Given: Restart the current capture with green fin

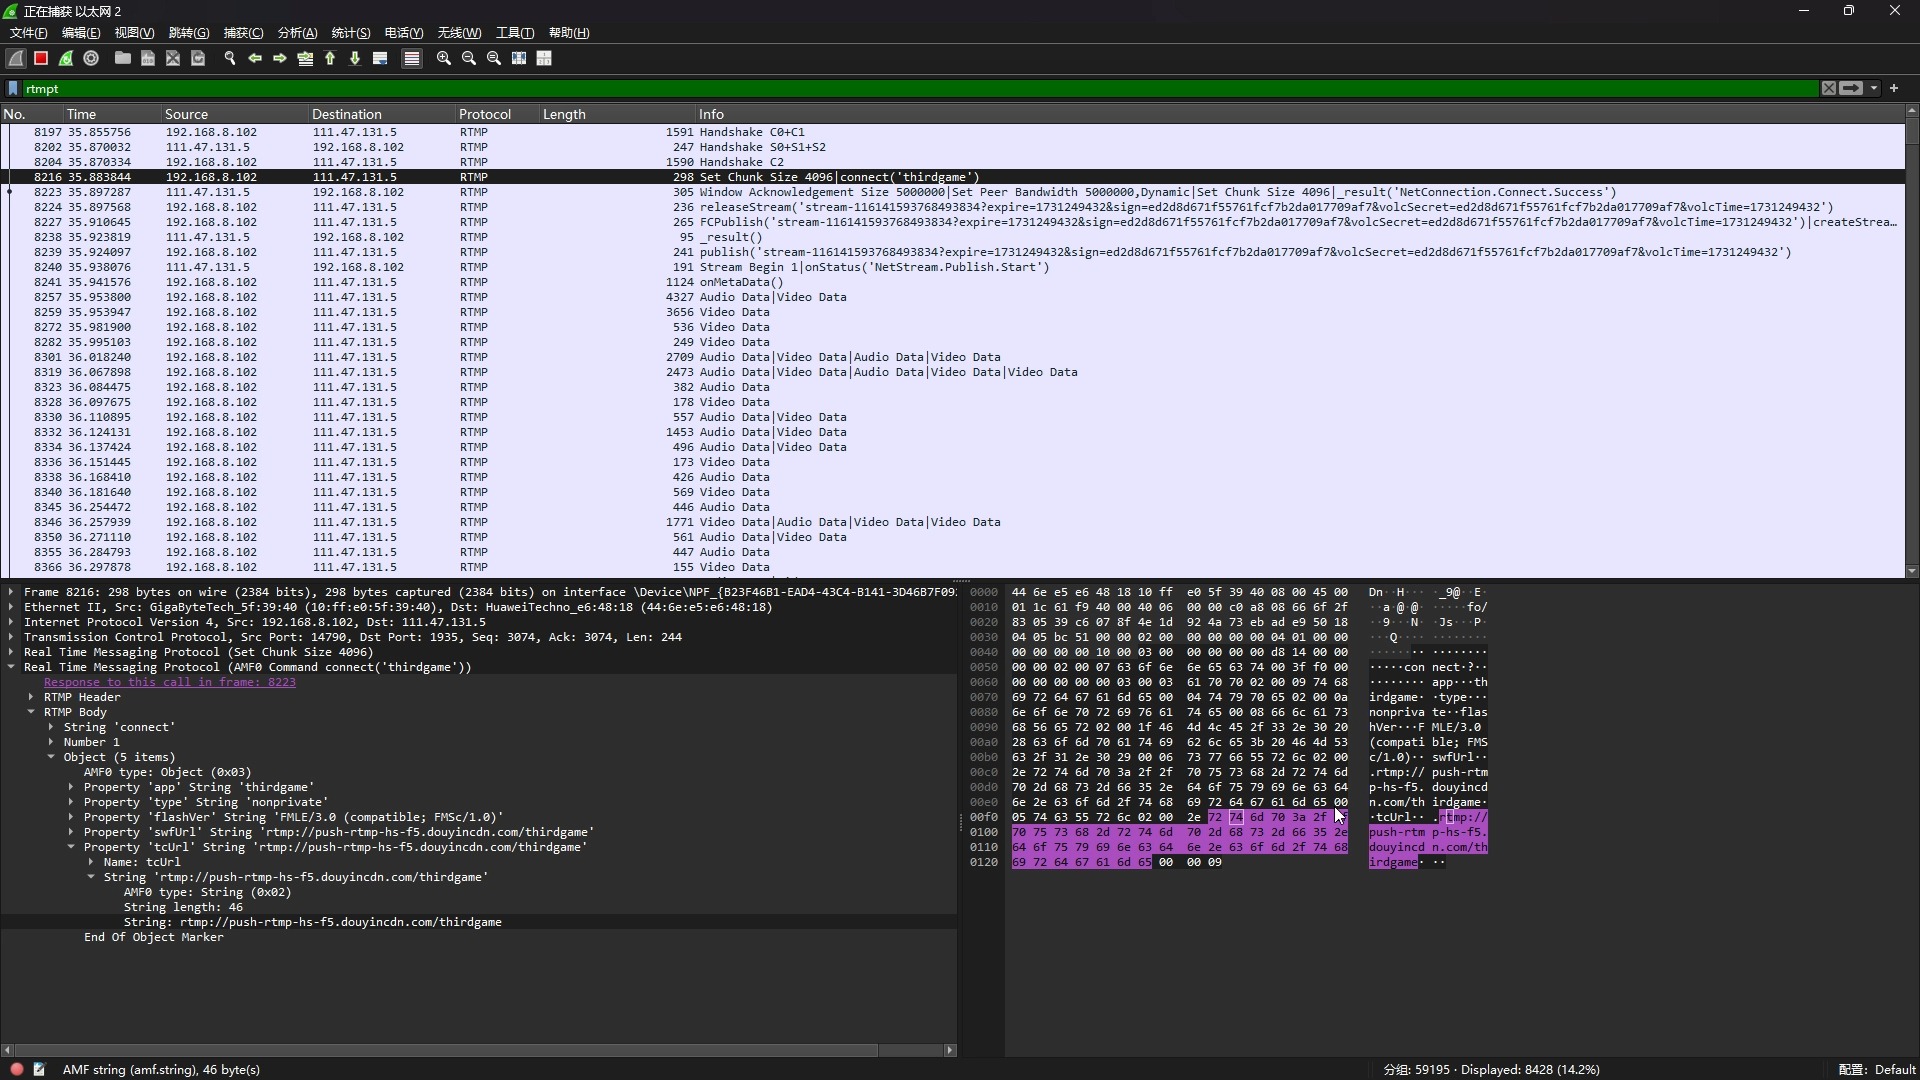Looking at the screenshot, I should 66,59.
